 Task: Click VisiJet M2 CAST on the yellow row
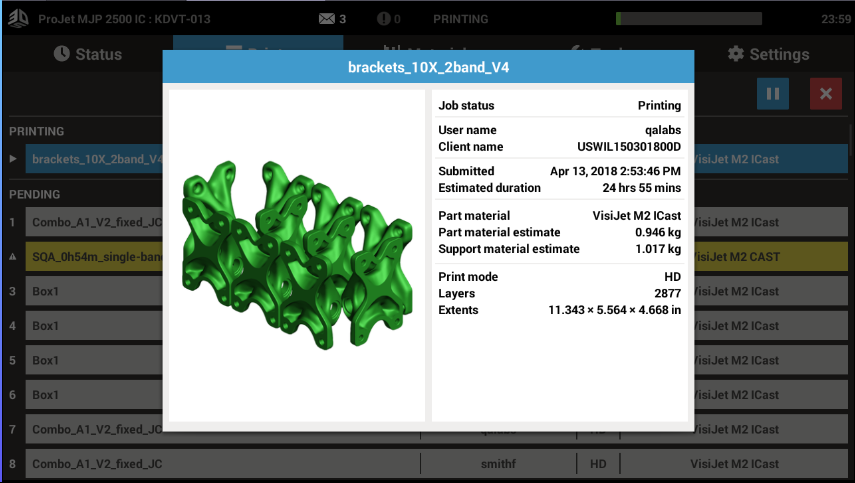point(735,257)
